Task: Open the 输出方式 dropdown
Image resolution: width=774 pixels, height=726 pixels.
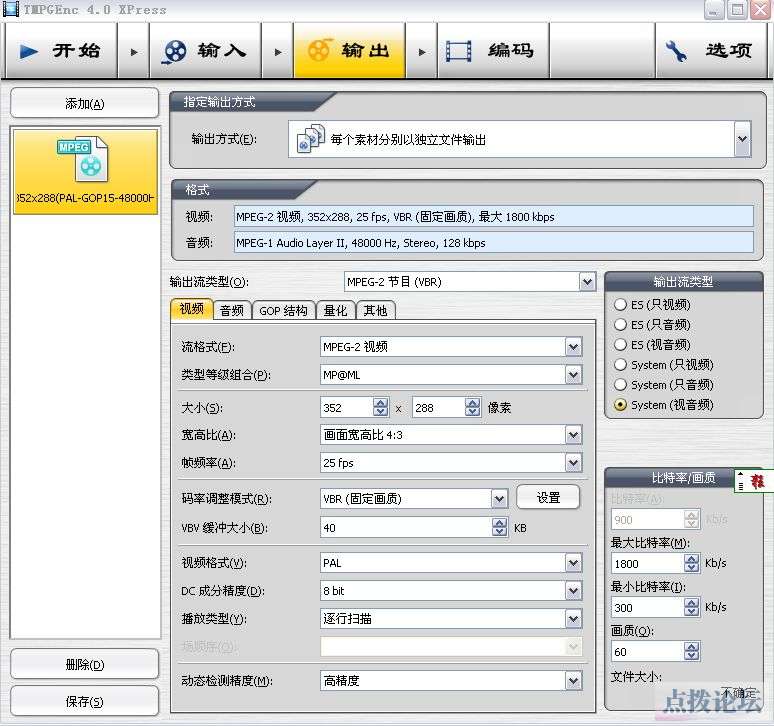Action: point(742,139)
